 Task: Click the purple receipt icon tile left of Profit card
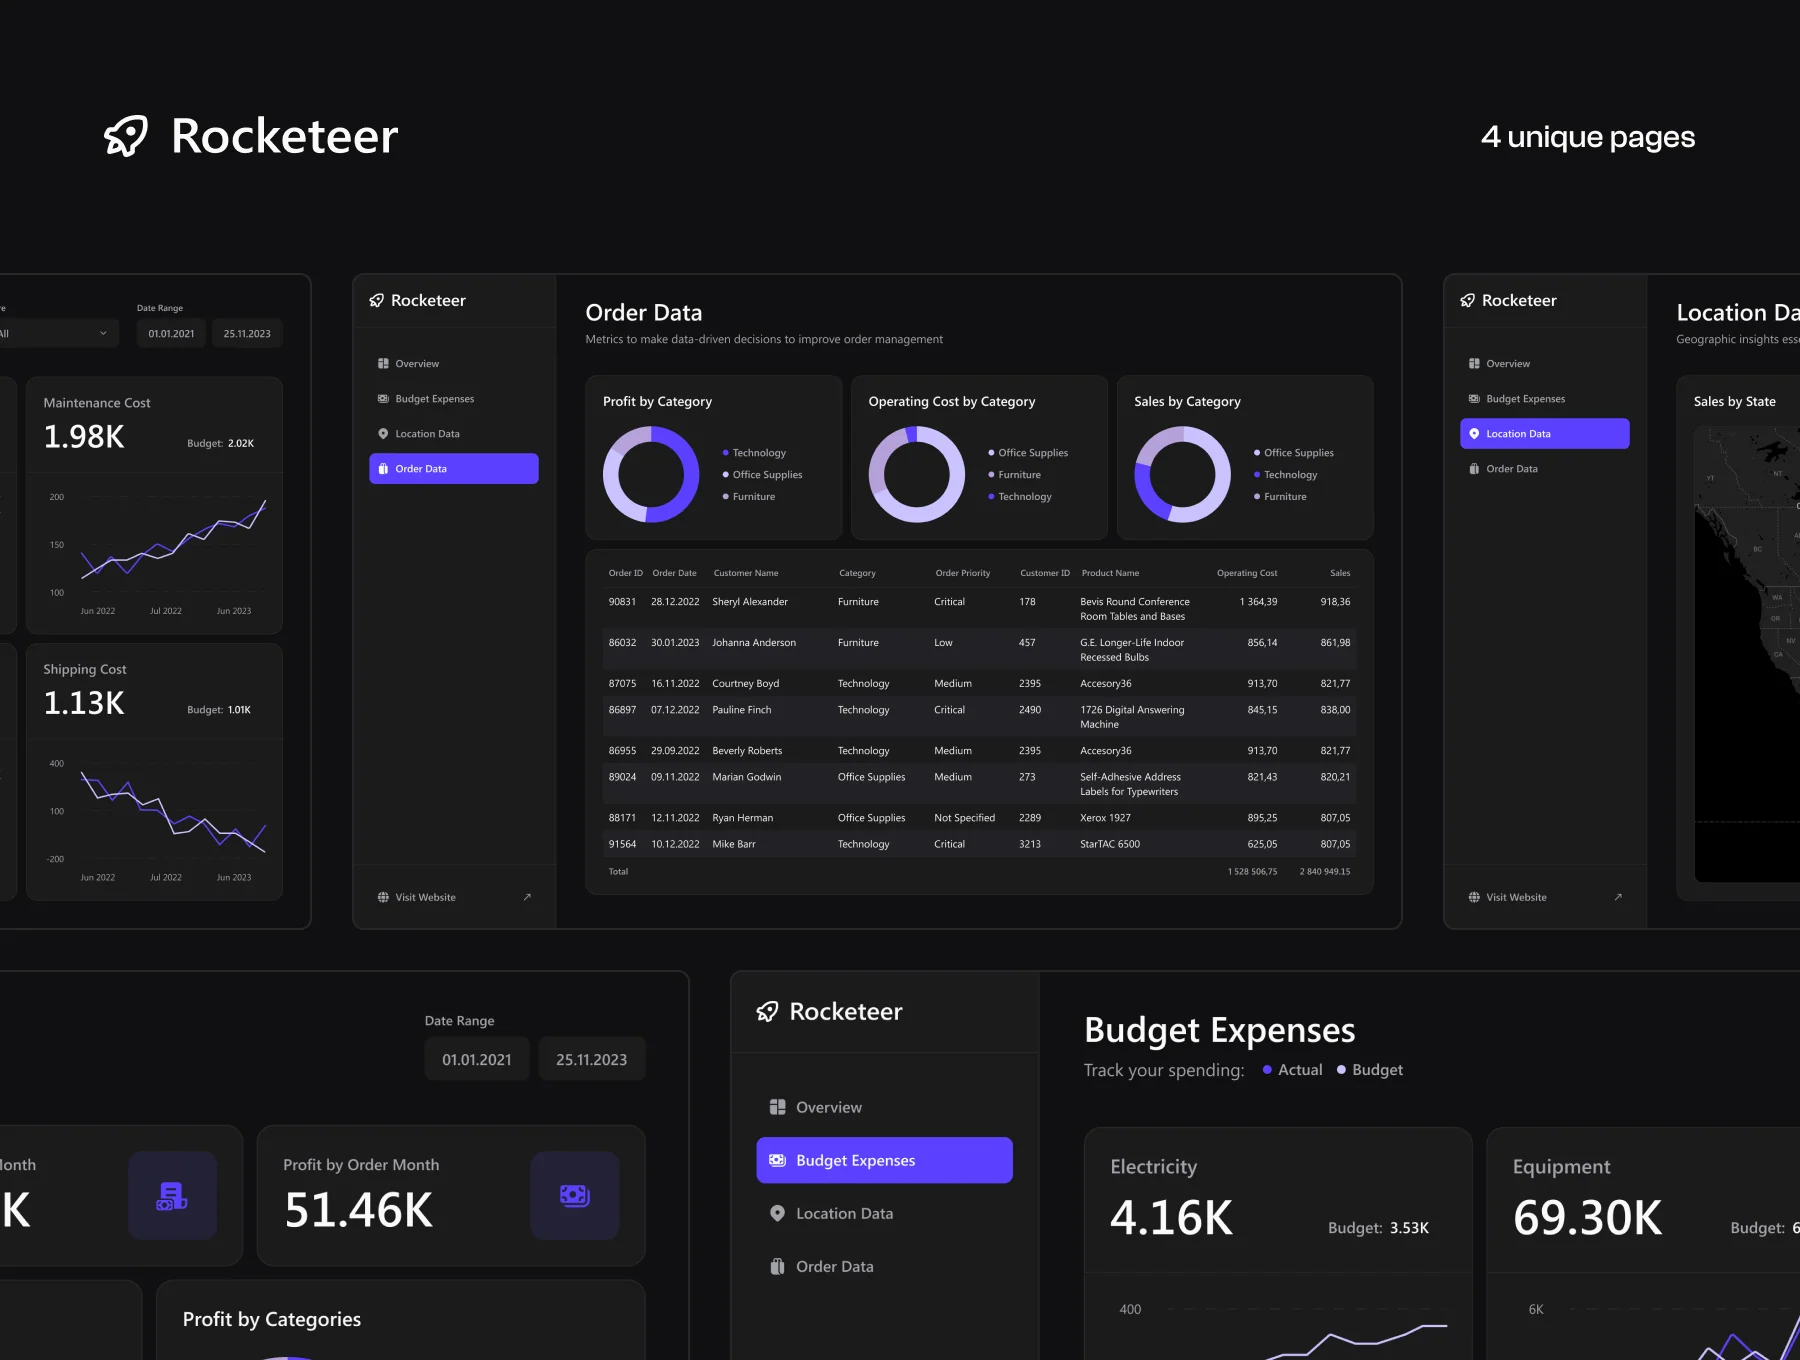click(172, 1196)
